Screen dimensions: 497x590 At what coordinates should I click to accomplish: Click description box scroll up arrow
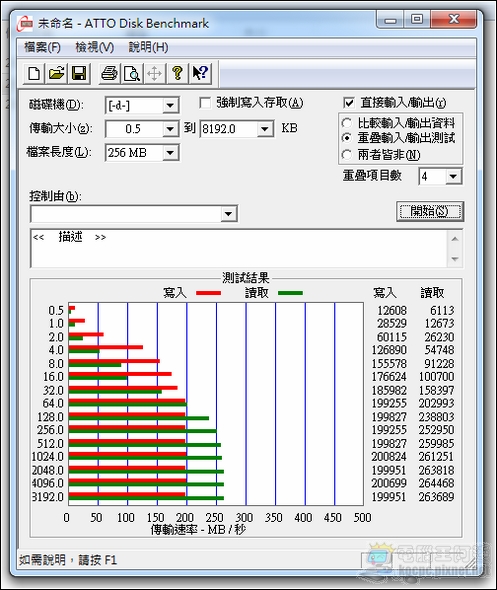pos(455,239)
